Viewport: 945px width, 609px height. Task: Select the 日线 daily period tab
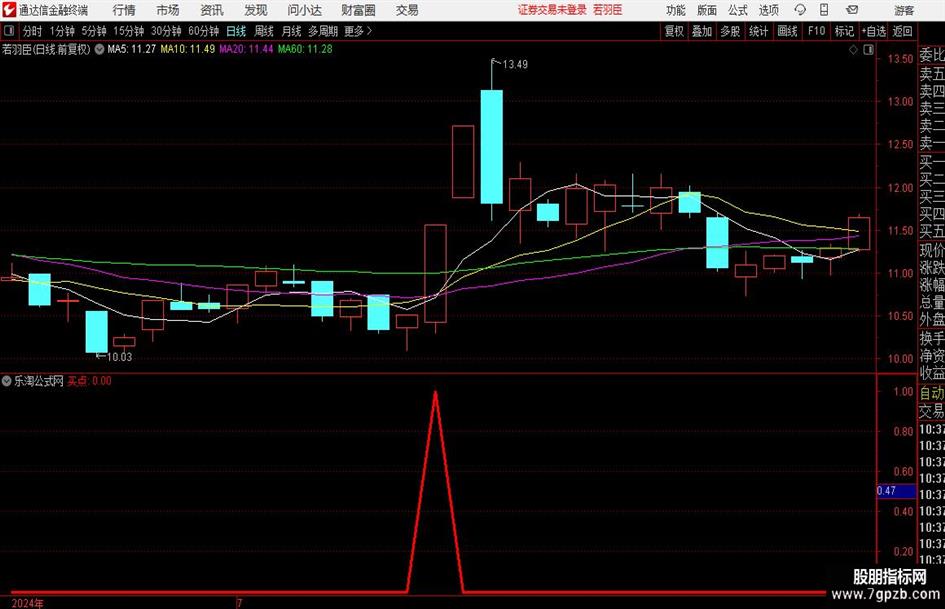(236, 31)
